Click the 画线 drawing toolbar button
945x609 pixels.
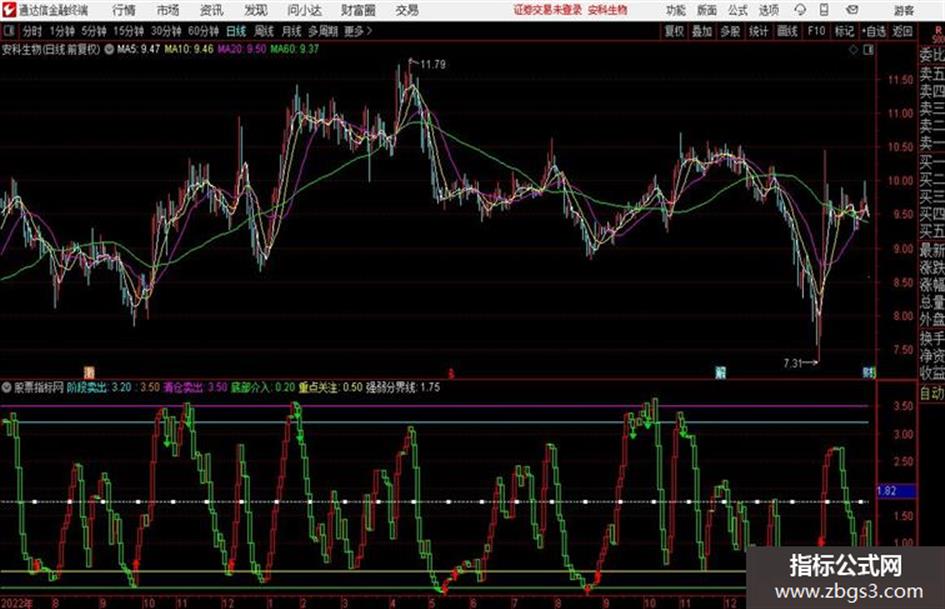pos(787,31)
